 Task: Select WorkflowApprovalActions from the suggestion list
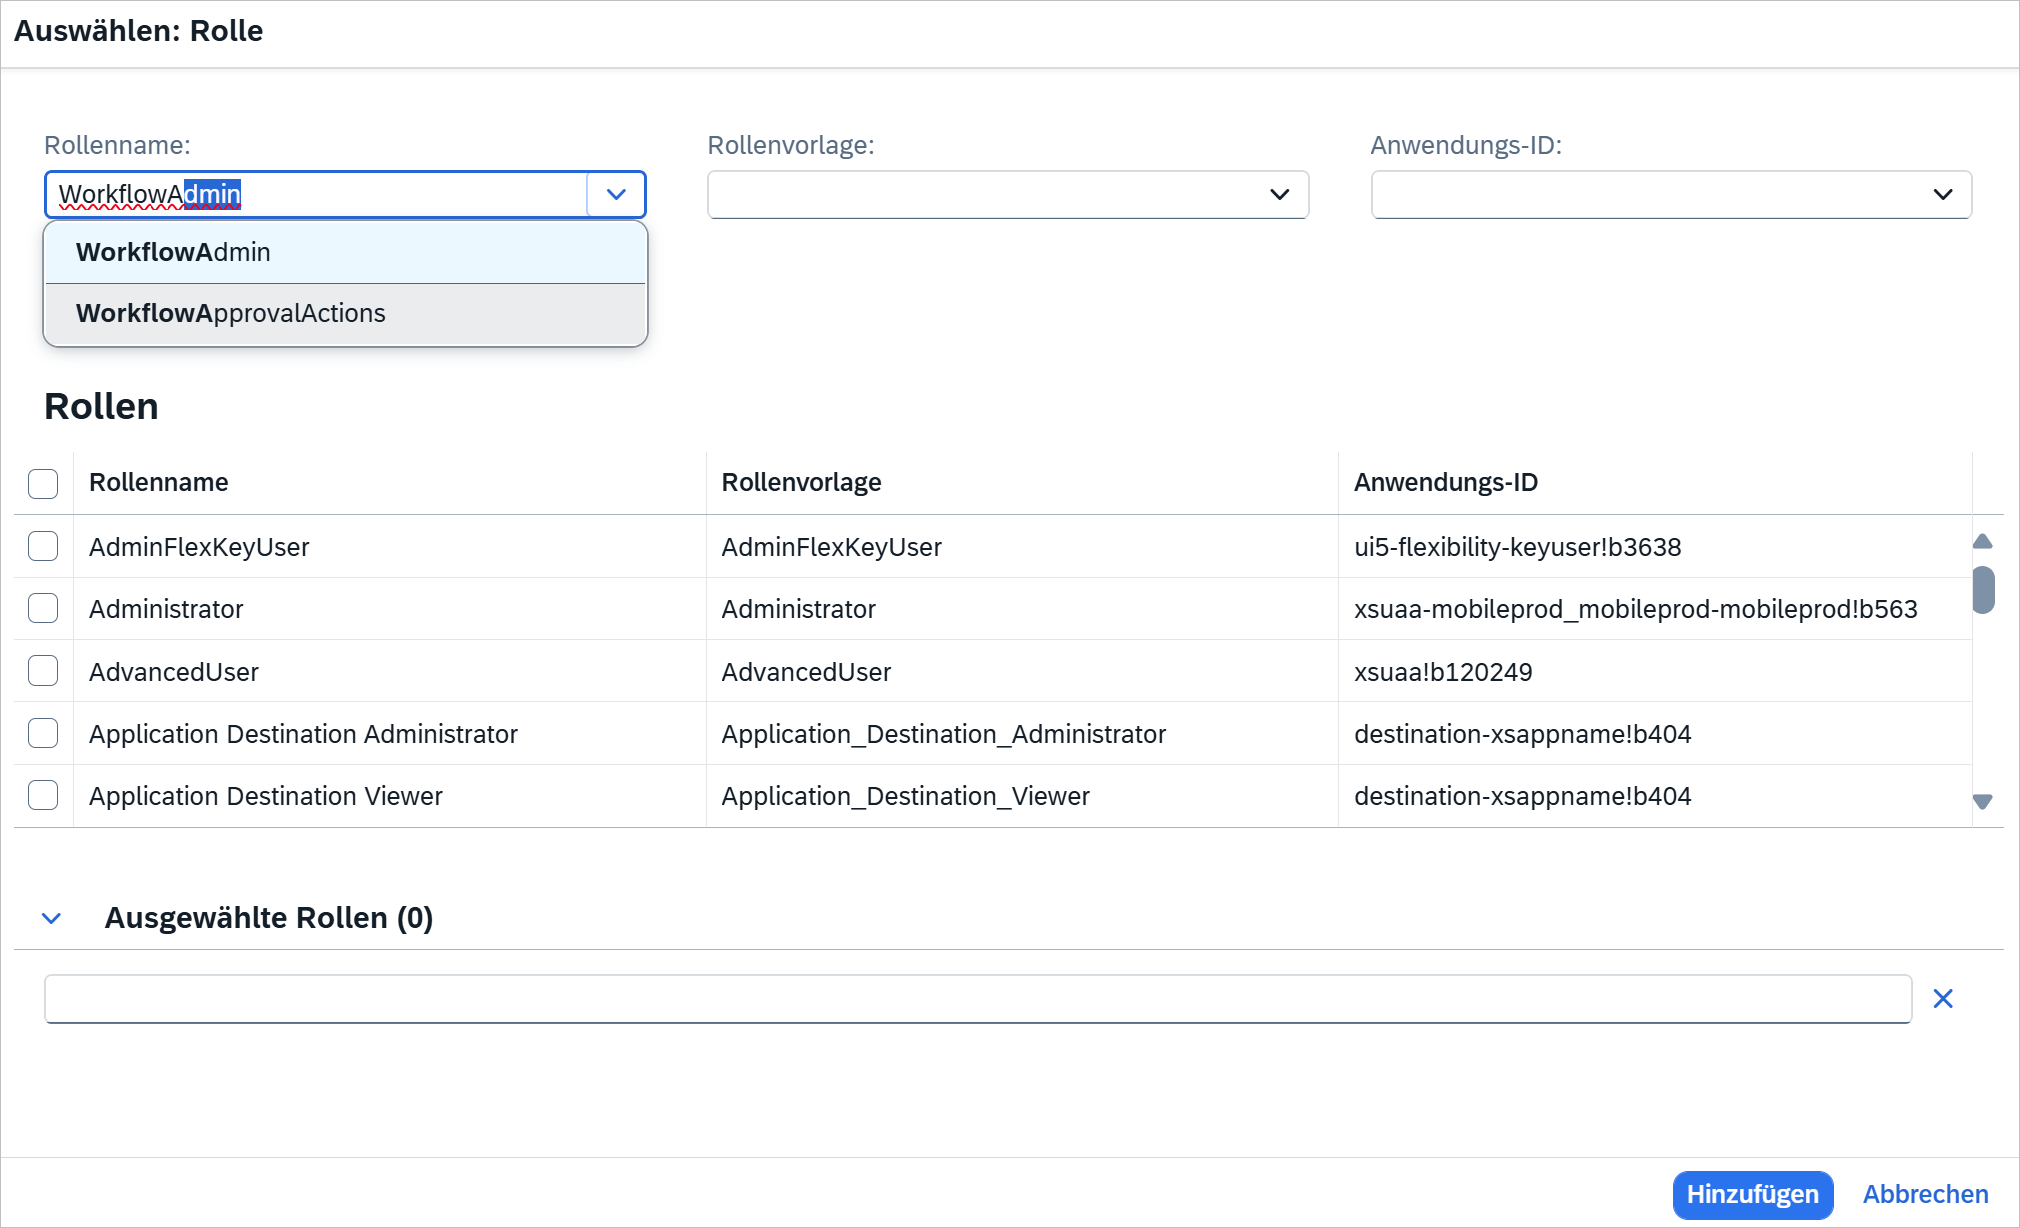coord(345,313)
